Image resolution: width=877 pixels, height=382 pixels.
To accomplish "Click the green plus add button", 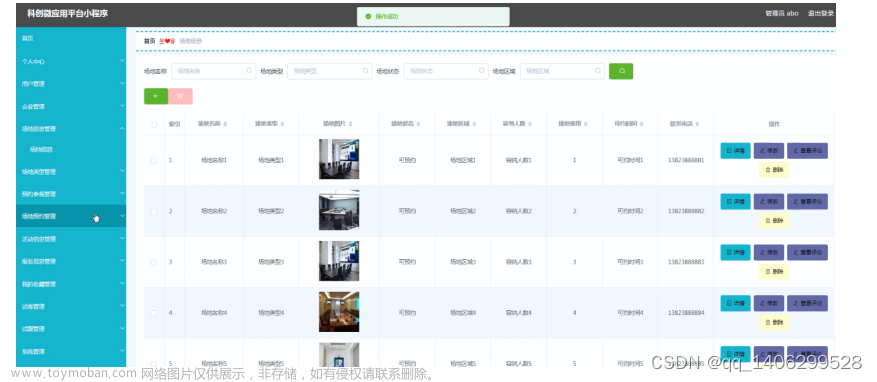I will [x=155, y=96].
